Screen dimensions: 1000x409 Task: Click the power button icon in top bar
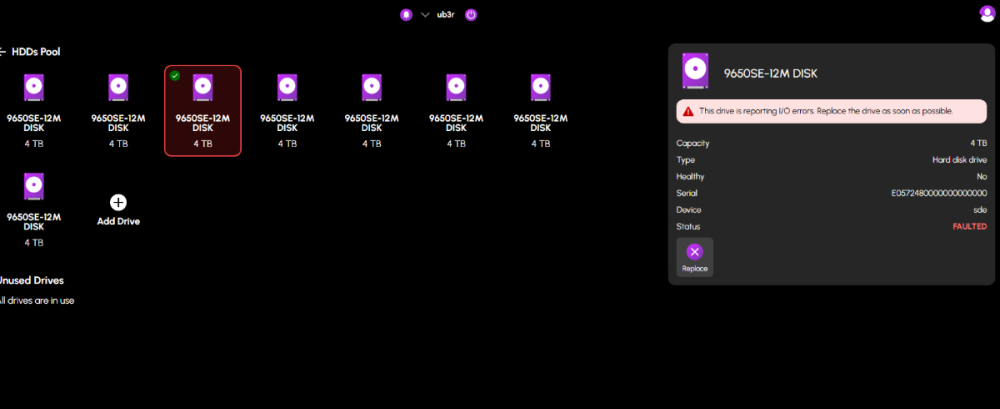click(471, 15)
